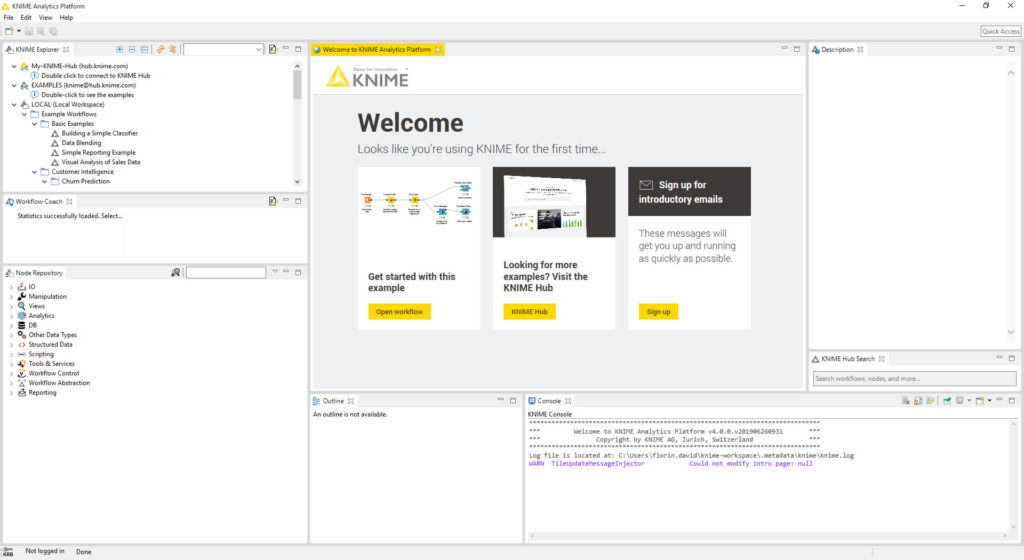Click the Structured Data brackets icon
Image resolution: width=1024 pixels, height=560 pixels.
pos(22,344)
